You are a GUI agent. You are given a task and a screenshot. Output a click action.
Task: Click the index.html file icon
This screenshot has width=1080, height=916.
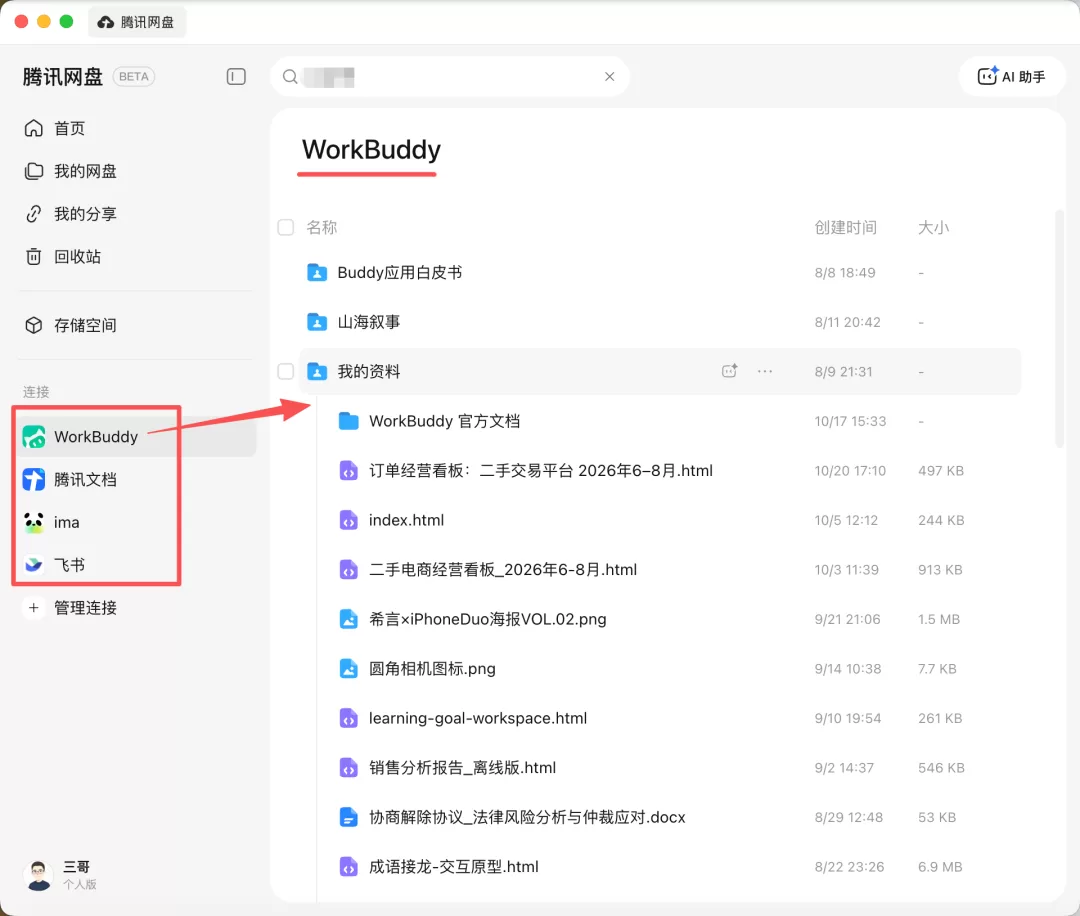coord(349,520)
